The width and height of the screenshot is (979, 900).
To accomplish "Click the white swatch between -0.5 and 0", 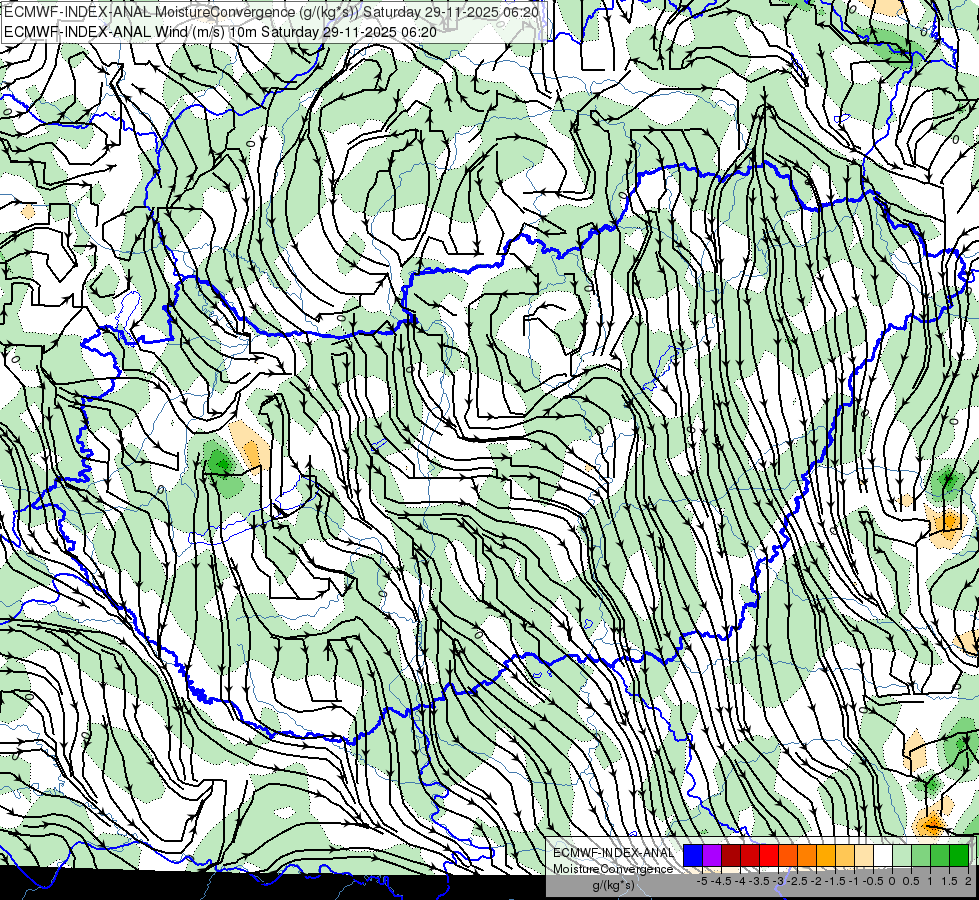I will [883, 855].
